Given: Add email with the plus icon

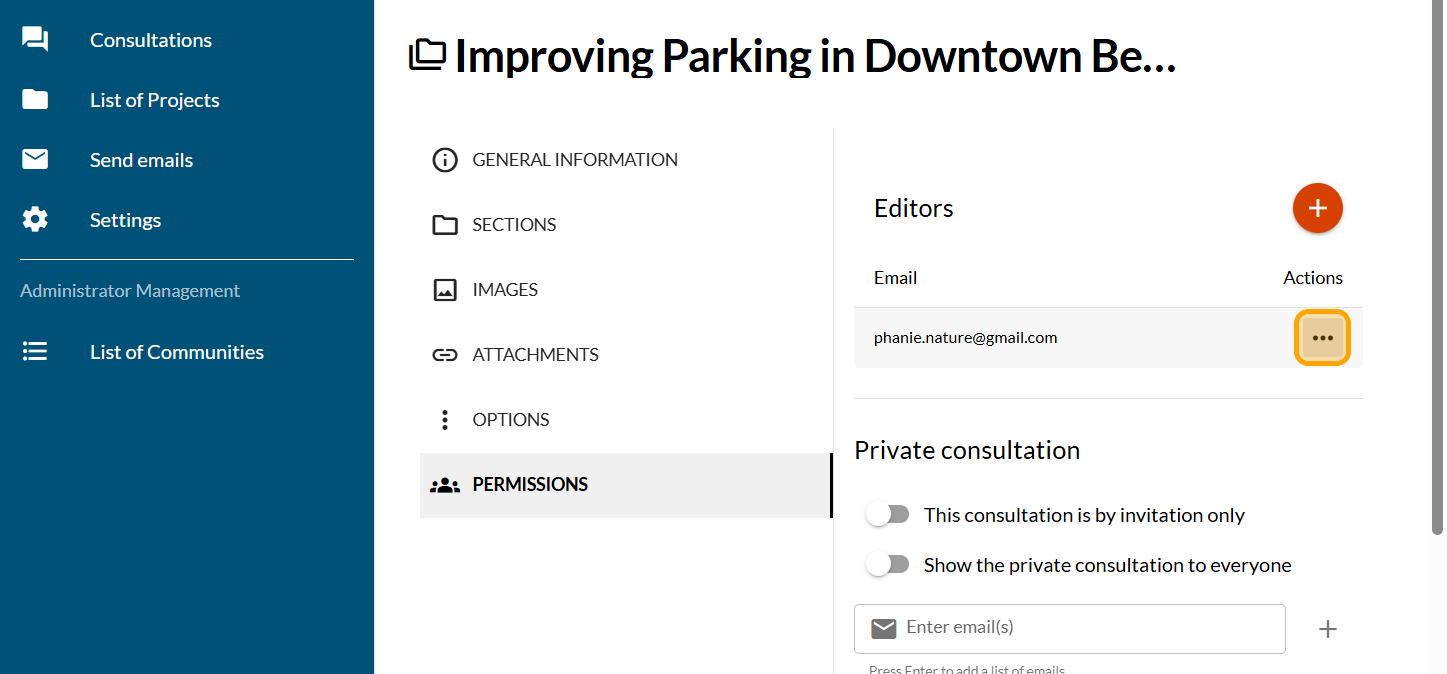Looking at the screenshot, I should pyautogui.click(x=1327, y=629).
